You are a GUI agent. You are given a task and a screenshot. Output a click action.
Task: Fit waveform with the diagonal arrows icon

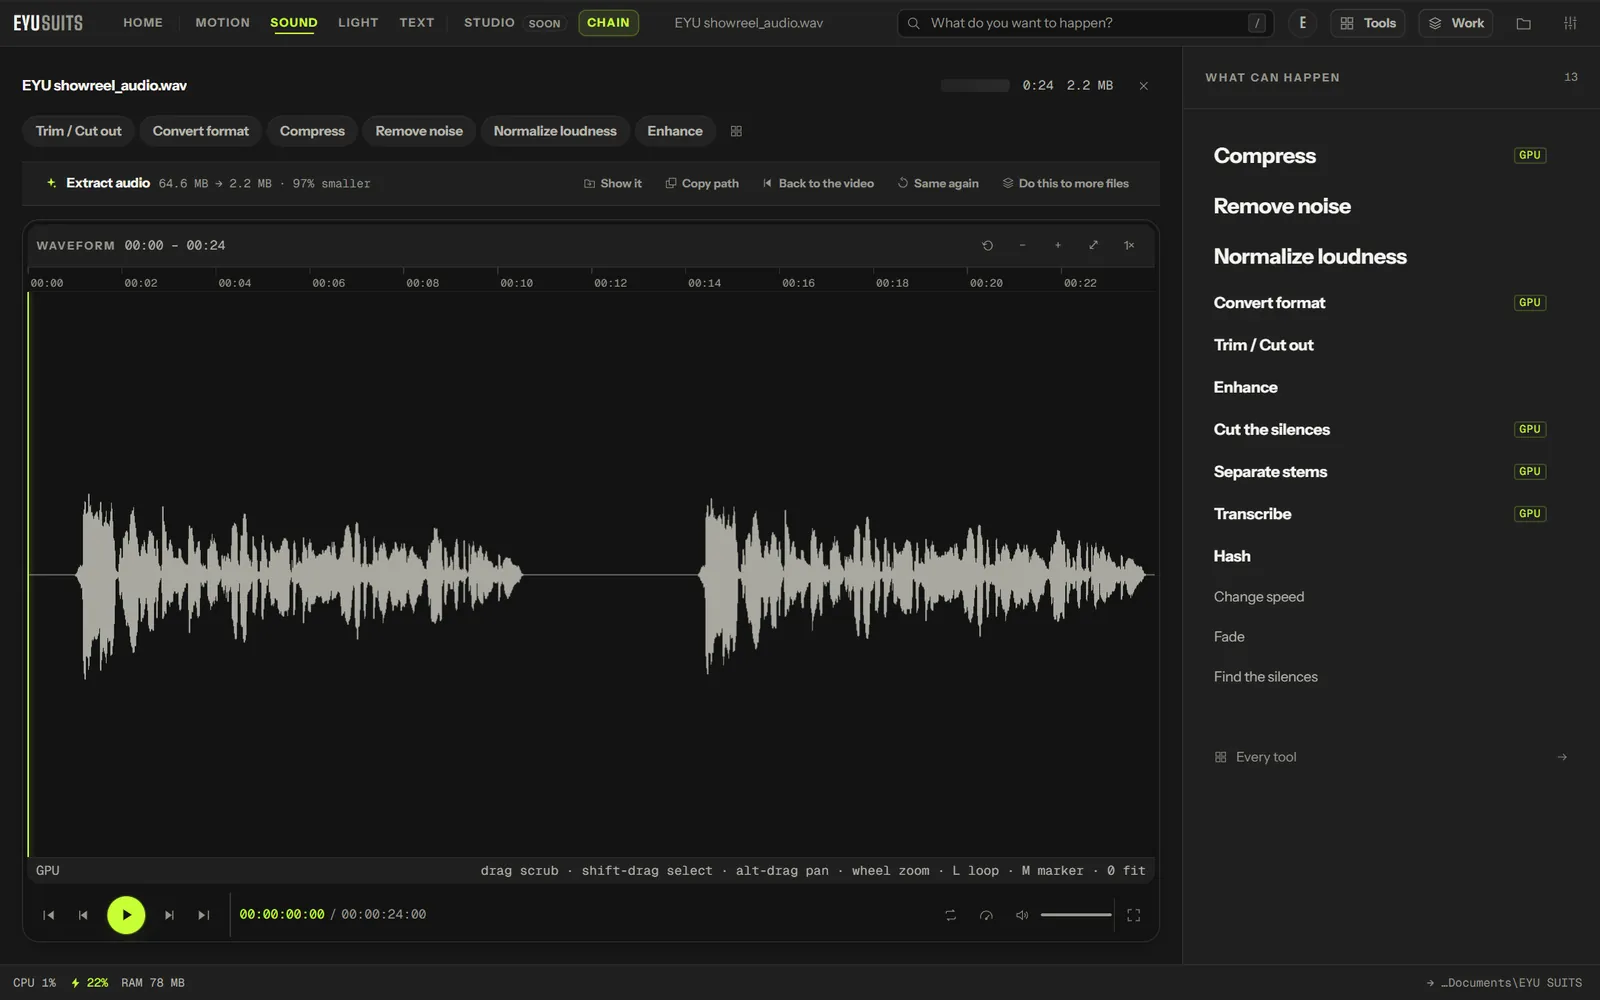tap(1093, 245)
